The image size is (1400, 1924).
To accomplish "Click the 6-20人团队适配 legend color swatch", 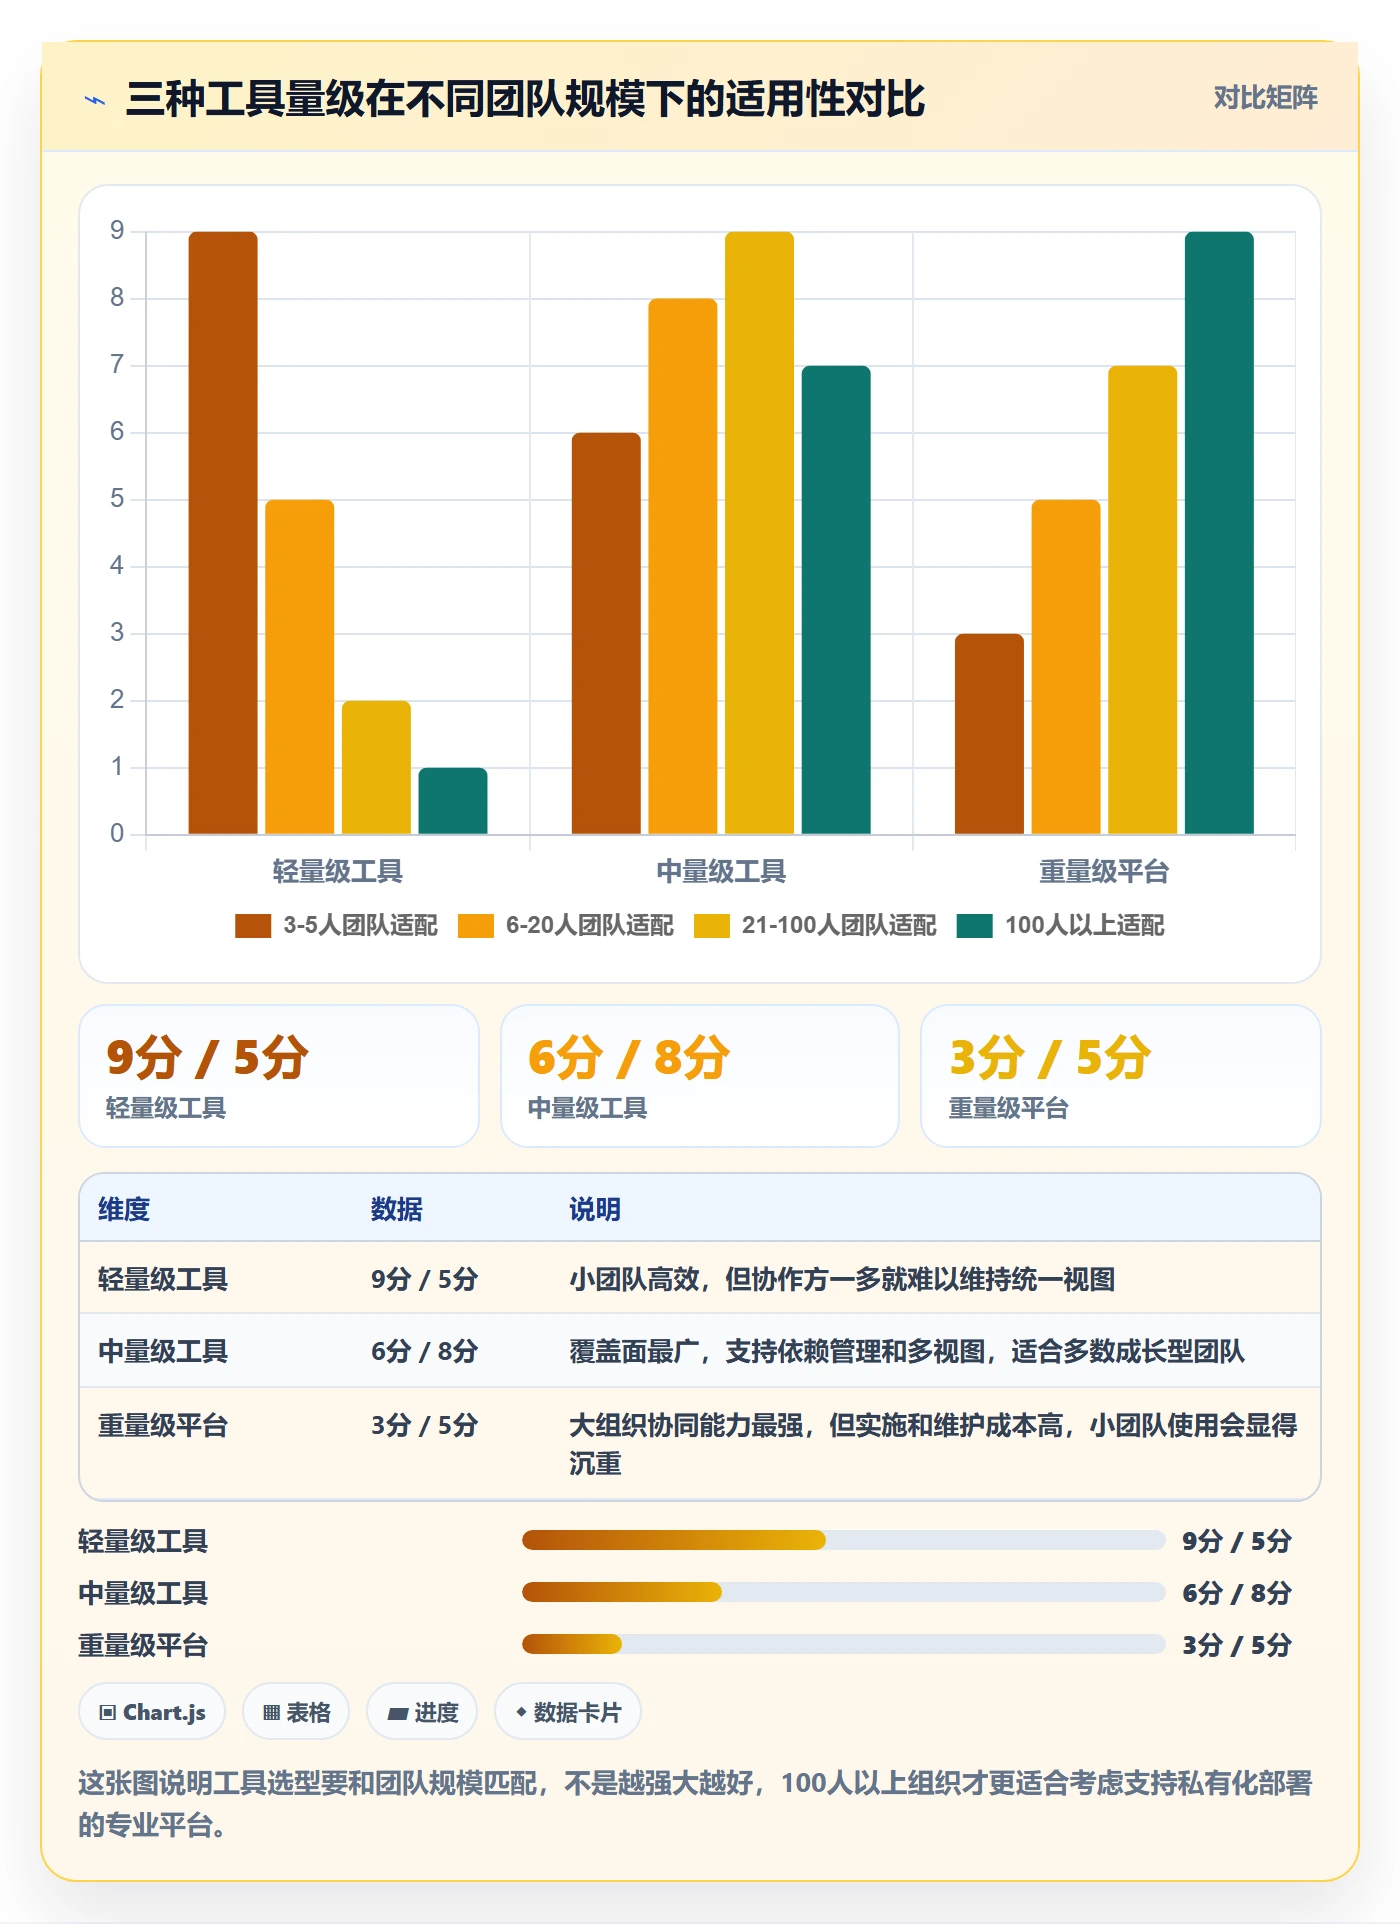I will click(476, 926).
